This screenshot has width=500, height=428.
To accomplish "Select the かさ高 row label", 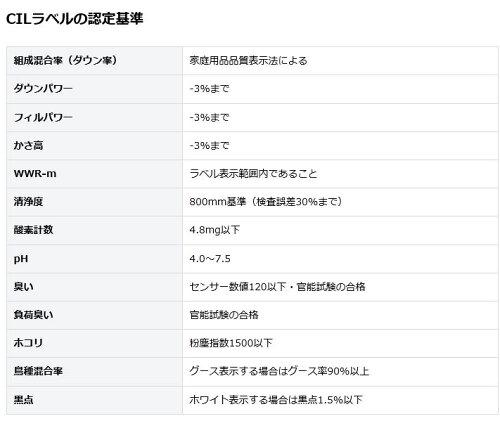I will click(x=28, y=145).
